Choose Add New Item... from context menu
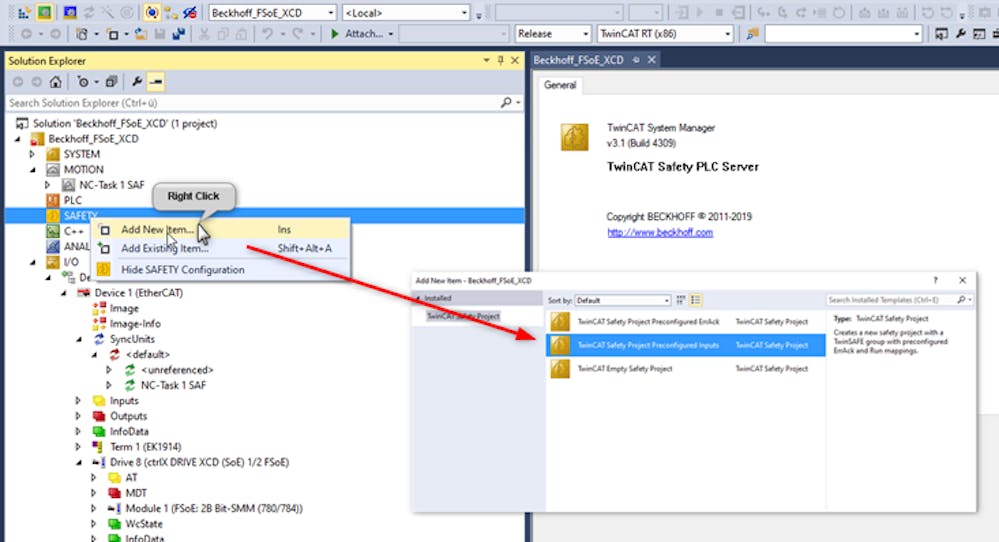 tap(222, 229)
